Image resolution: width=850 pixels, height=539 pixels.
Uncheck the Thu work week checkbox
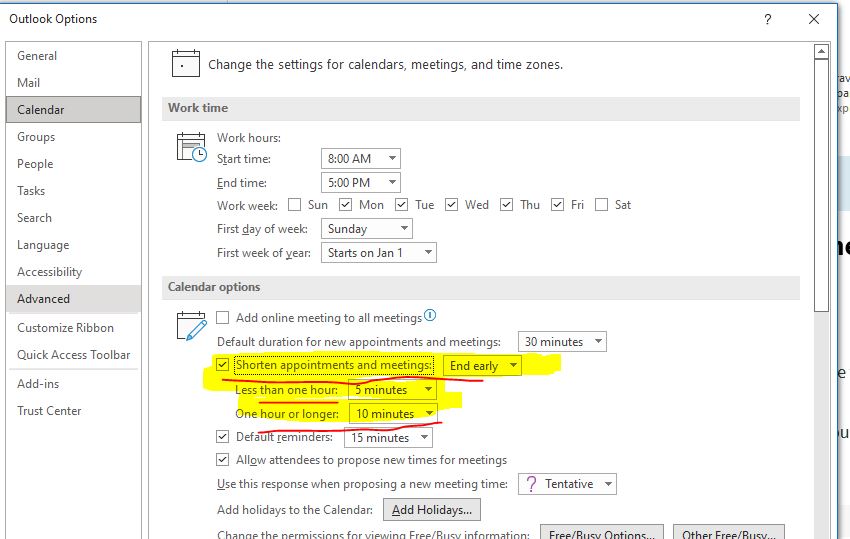(506, 204)
